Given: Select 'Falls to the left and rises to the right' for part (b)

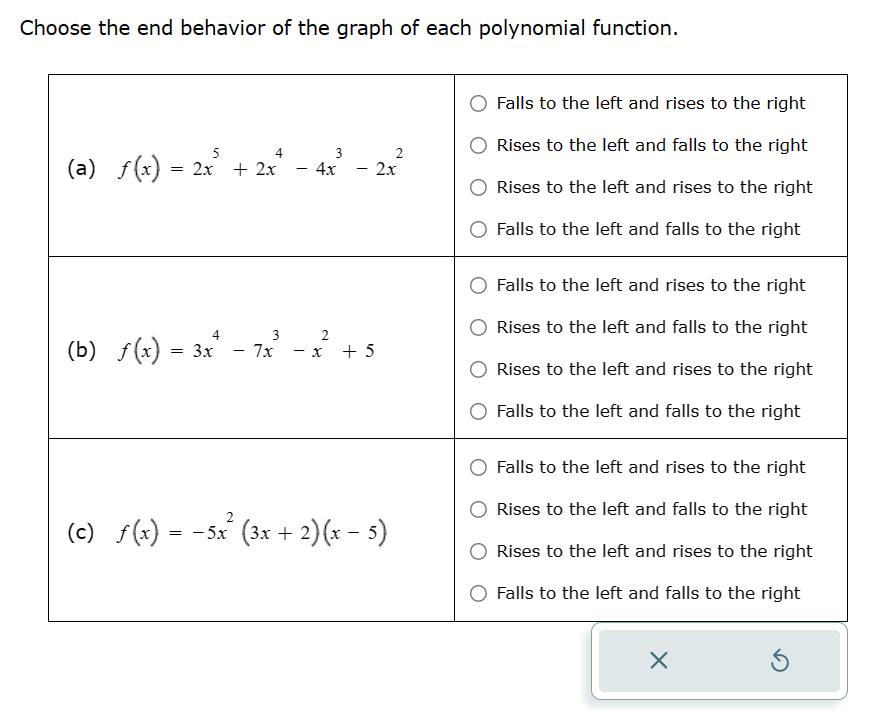Looking at the screenshot, I should 477,285.
